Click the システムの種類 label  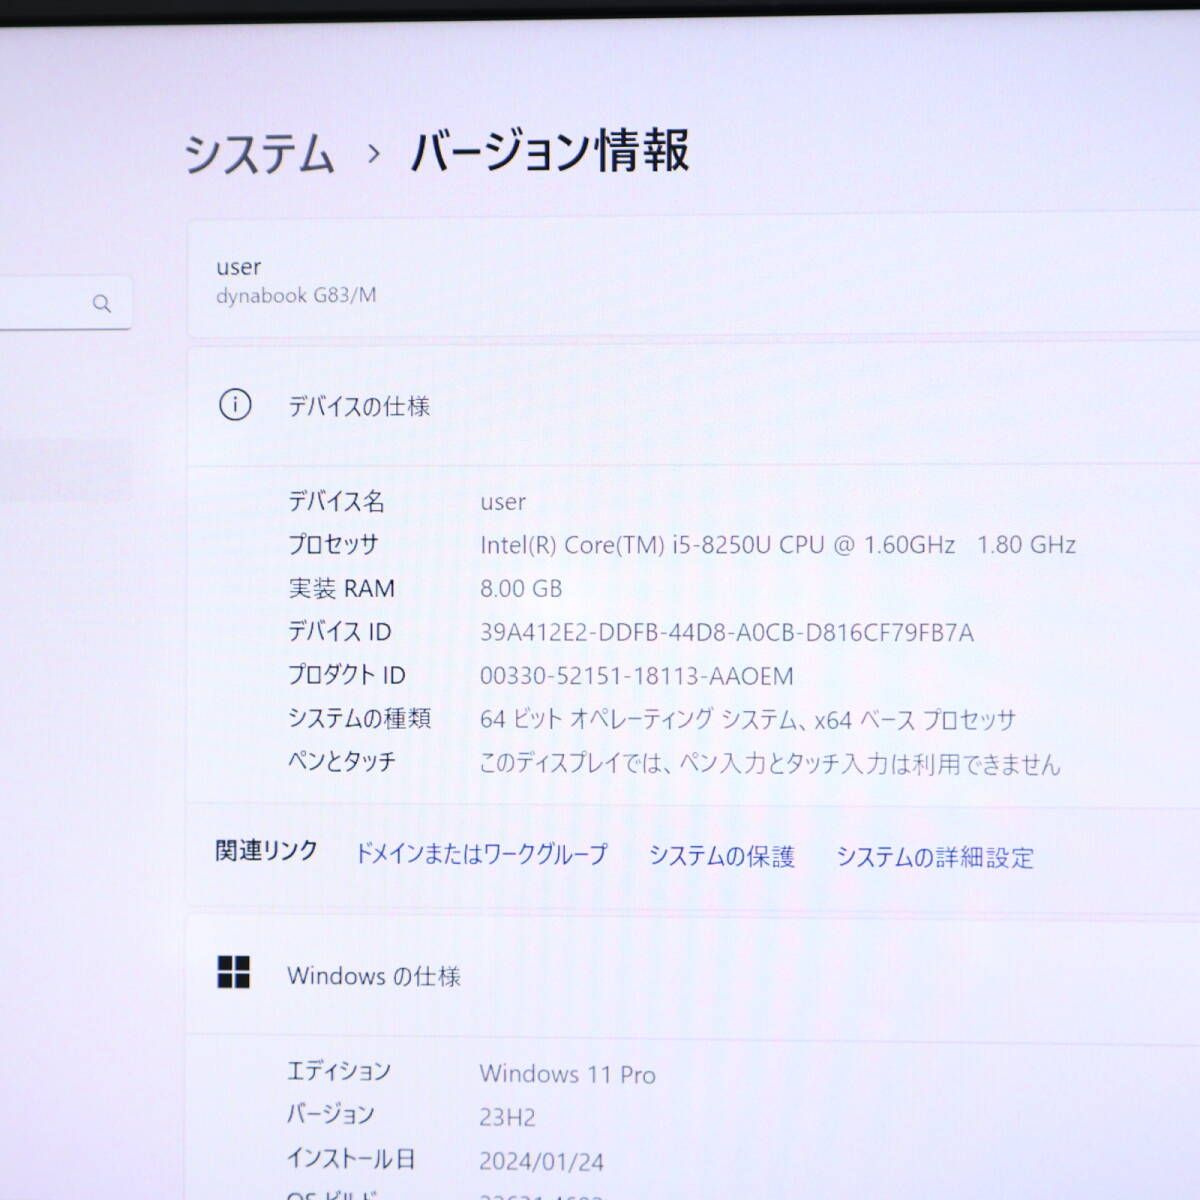(x=360, y=719)
